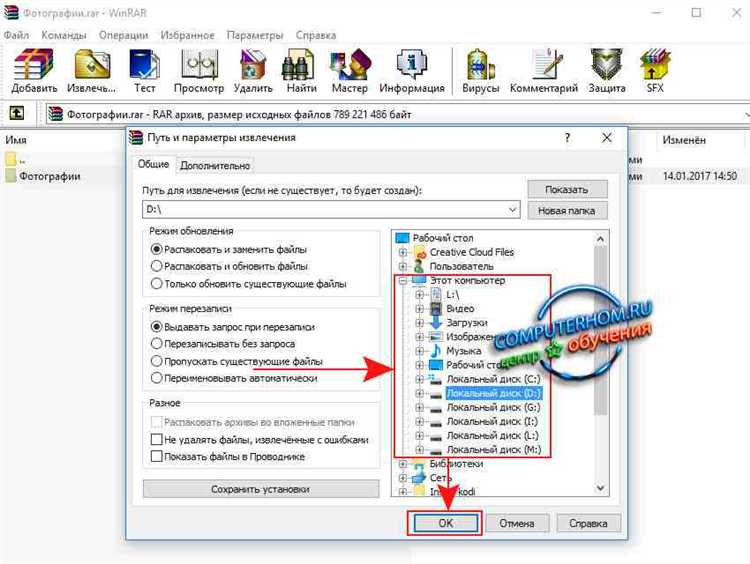Enable Не удалять файлы, извлечённые с ошибками
This screenshot has height=564, width=750.
(x=156, y=440)
